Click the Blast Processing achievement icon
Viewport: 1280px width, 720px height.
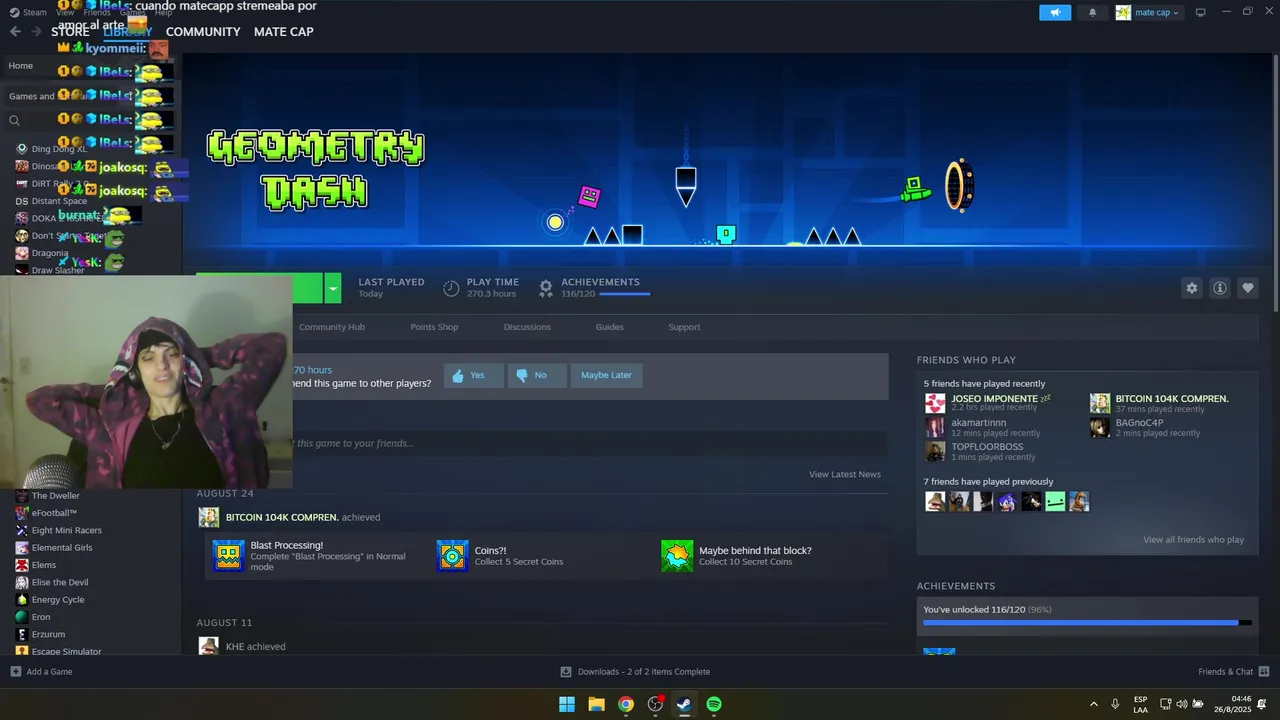pos(229,555)
